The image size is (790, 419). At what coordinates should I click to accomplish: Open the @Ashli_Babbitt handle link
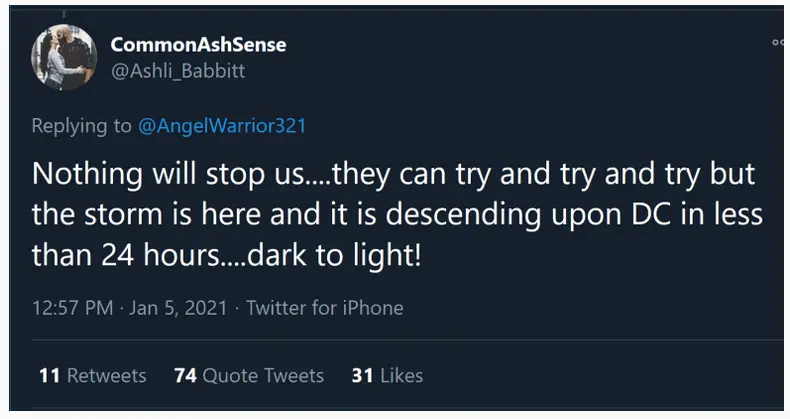coord(177,71)
